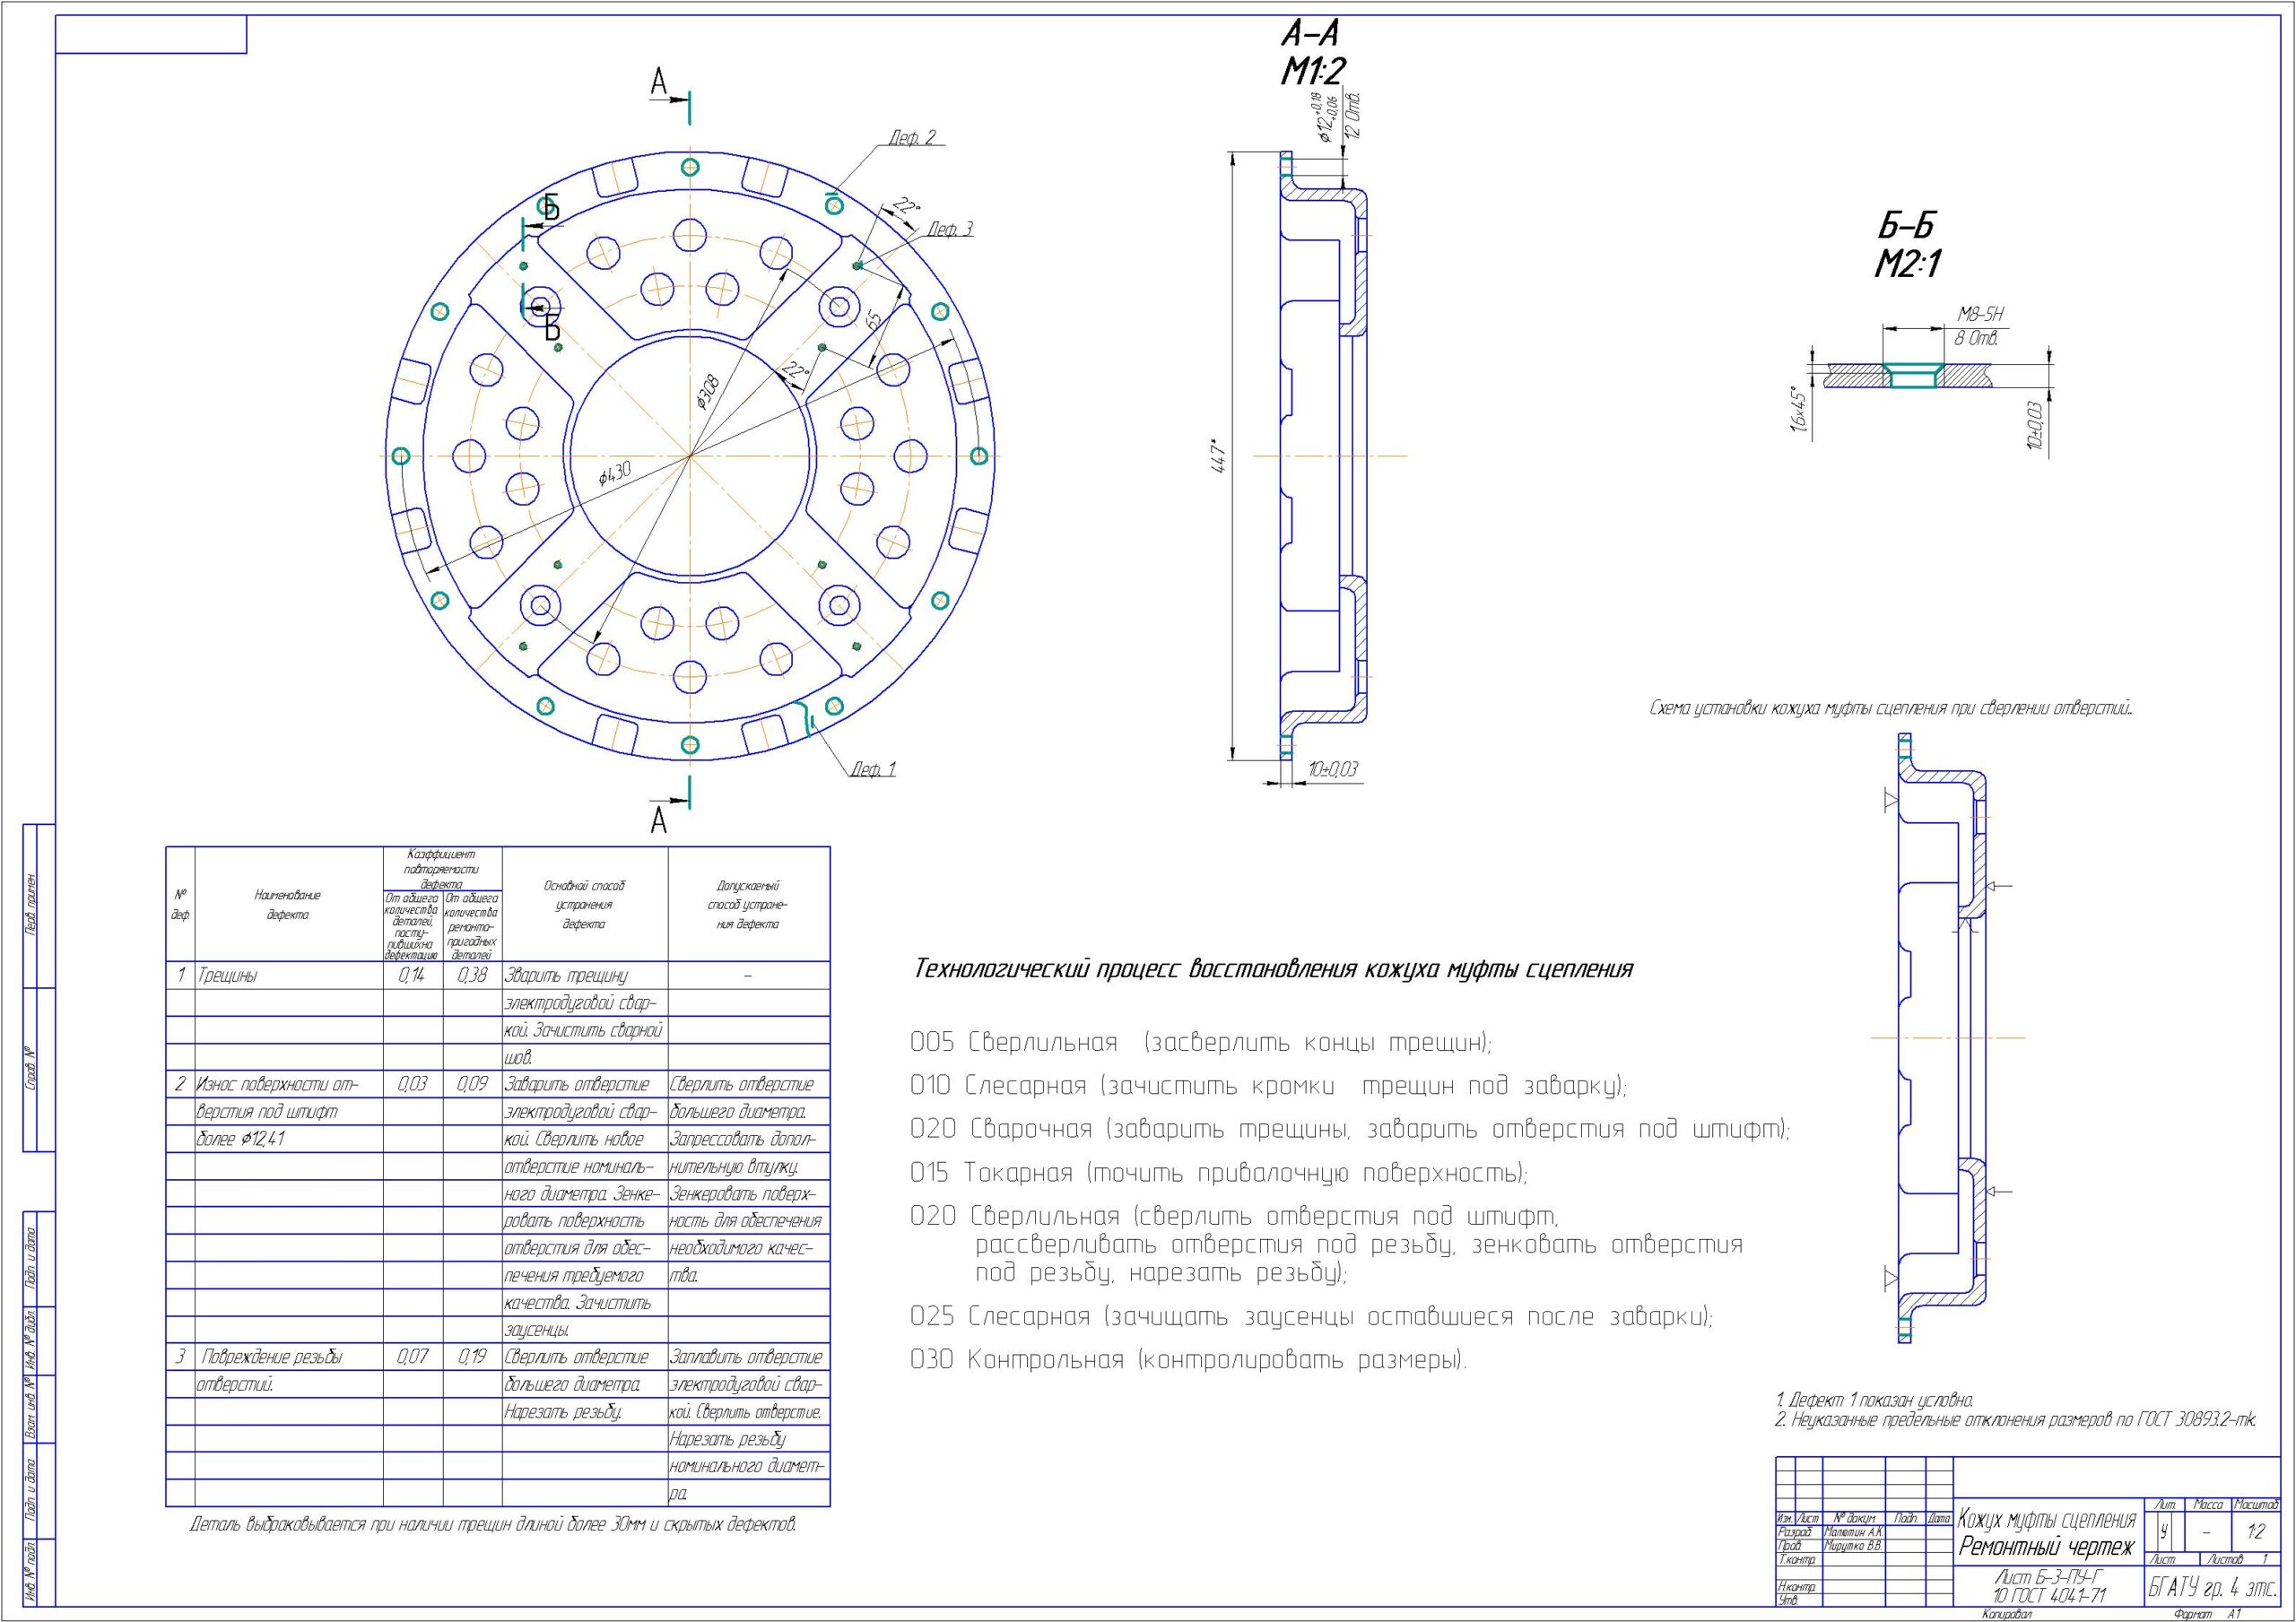Select the "Деф. 3" callout label
2296x1622 pixels.
pyautogui.click(x=950, y=229)
